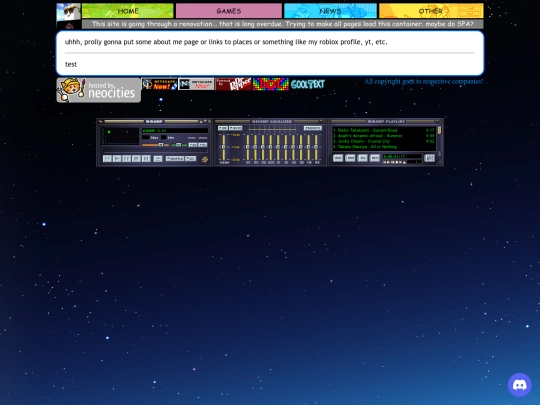The width and height of the screenshot is (540, 405).
Task: Open the NEWS navigation tab
Action: tap(330, 11)
